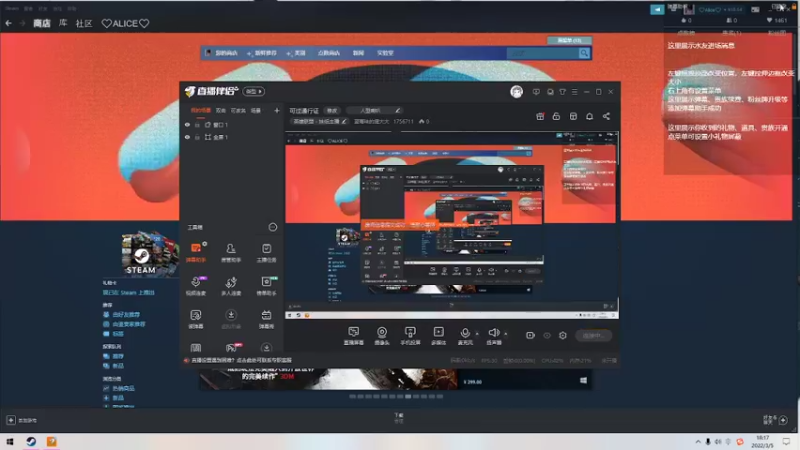This screenshot has width=800, height=450.
Task: Click the share icon above the preview
Action: [606, 117]
